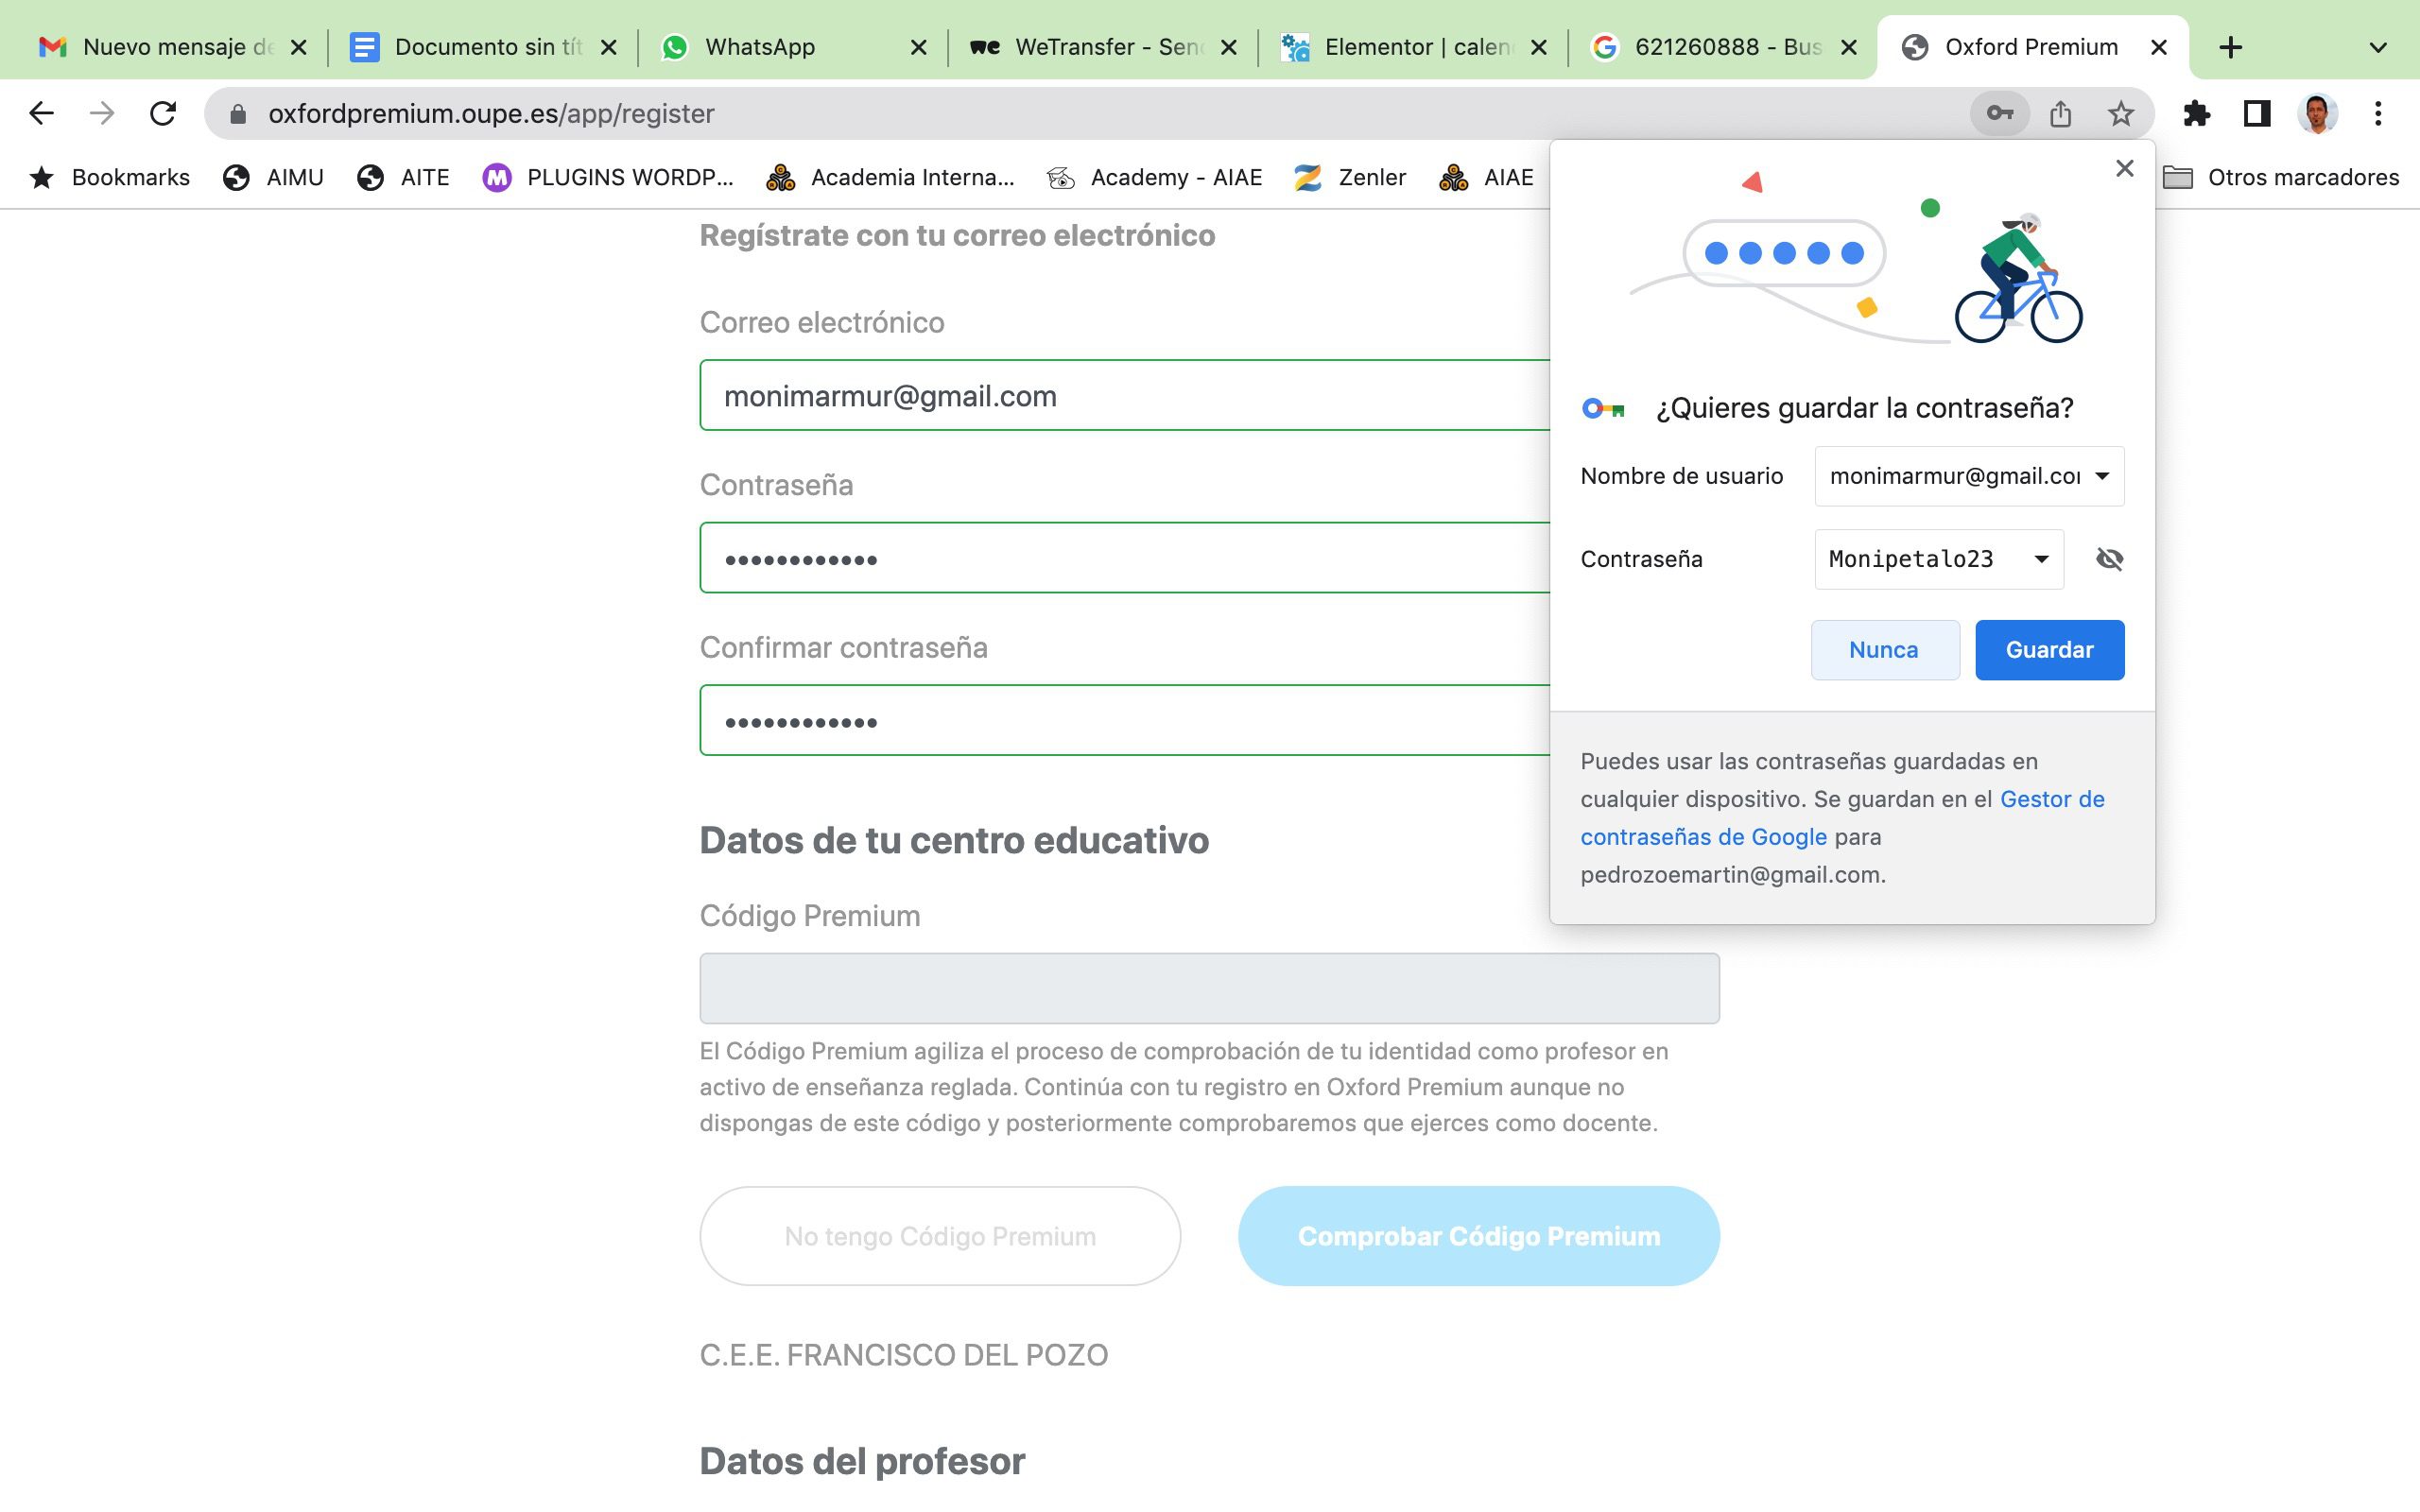
Task: Open the Extensions puzzle icon
Action: coord(2196,113)
